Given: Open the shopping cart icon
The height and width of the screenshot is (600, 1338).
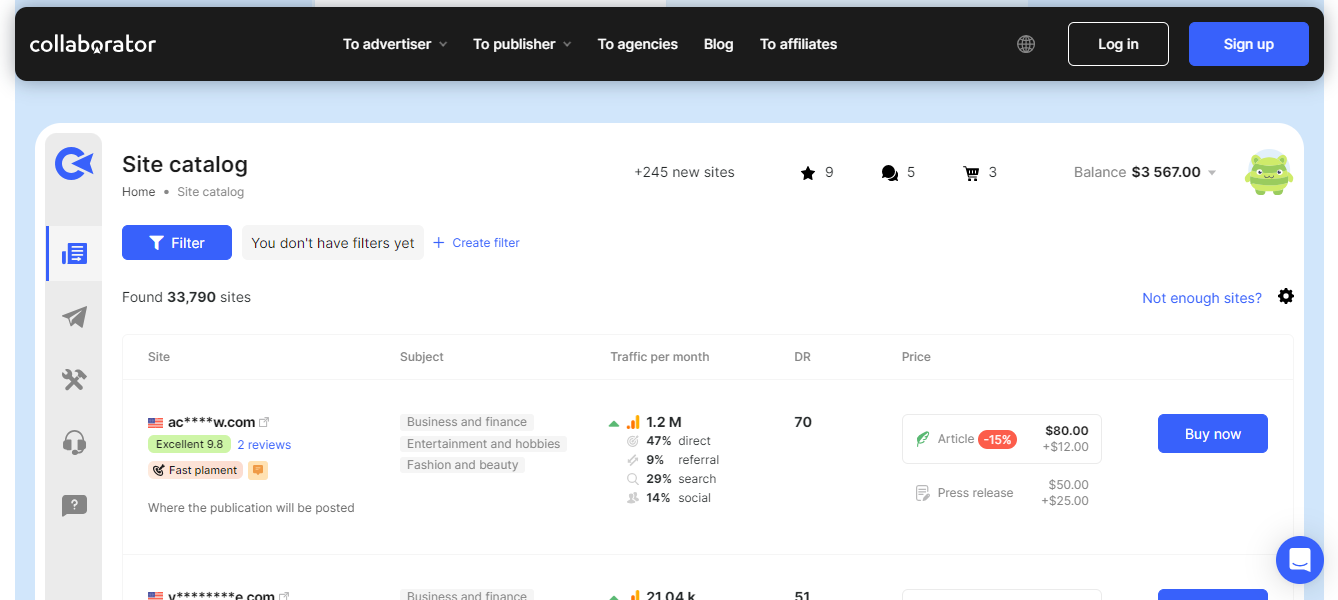Looking at the screenshot, I should 971,173.
